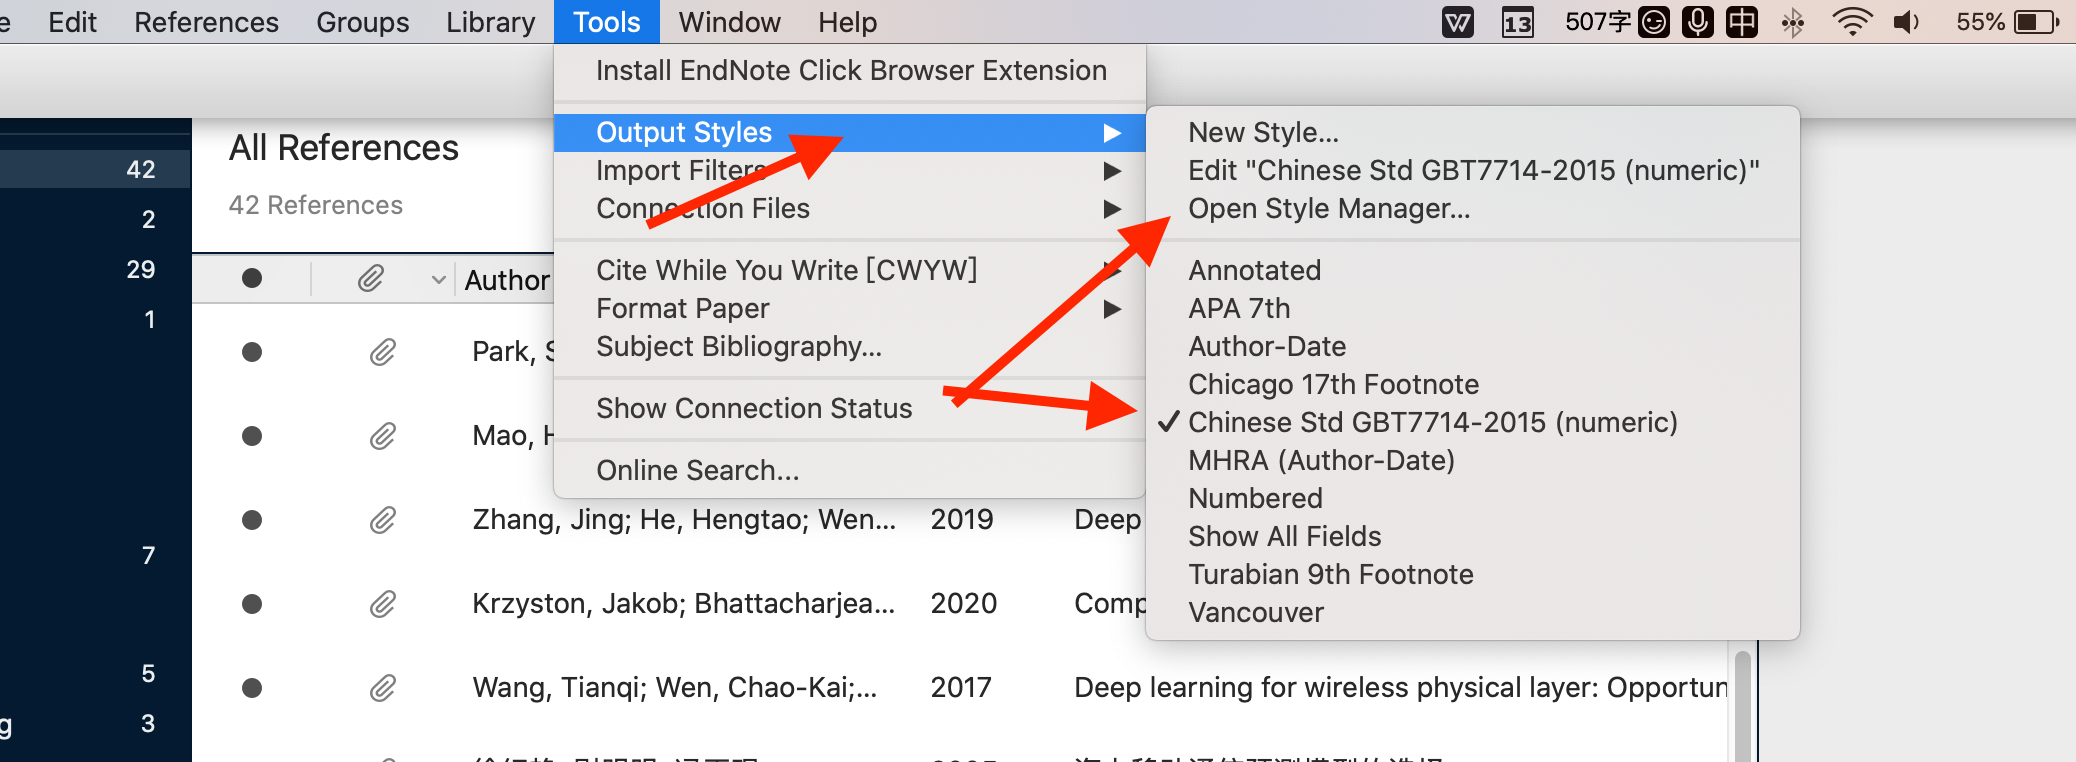
Task: Open the References menu
Action: pyautogui.click(x=206, y=22)
